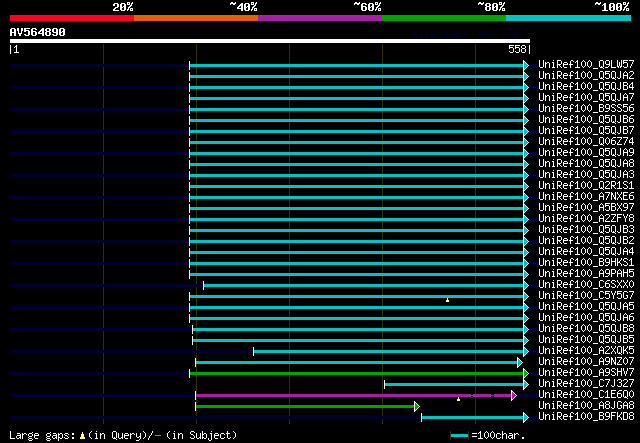Select the UniRef100_Q5QJA6 label
Viewport: 640px width, 443px height.
click(x=586, y=317)
